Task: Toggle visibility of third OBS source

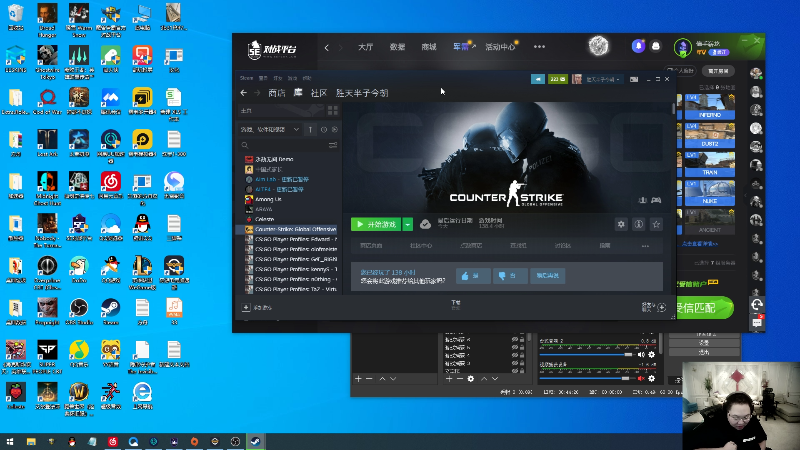Action: coord(514,355)
